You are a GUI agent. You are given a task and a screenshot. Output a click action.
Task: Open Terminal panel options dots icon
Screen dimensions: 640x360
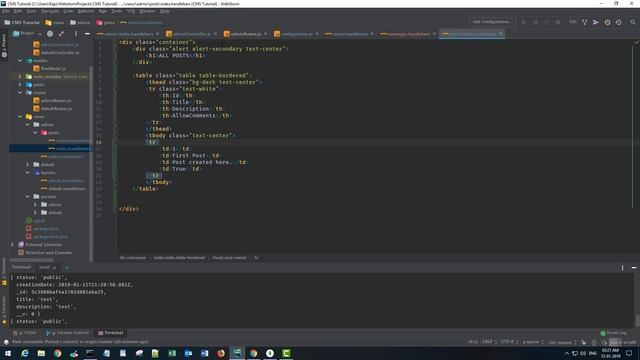click(x=622, y=268)
